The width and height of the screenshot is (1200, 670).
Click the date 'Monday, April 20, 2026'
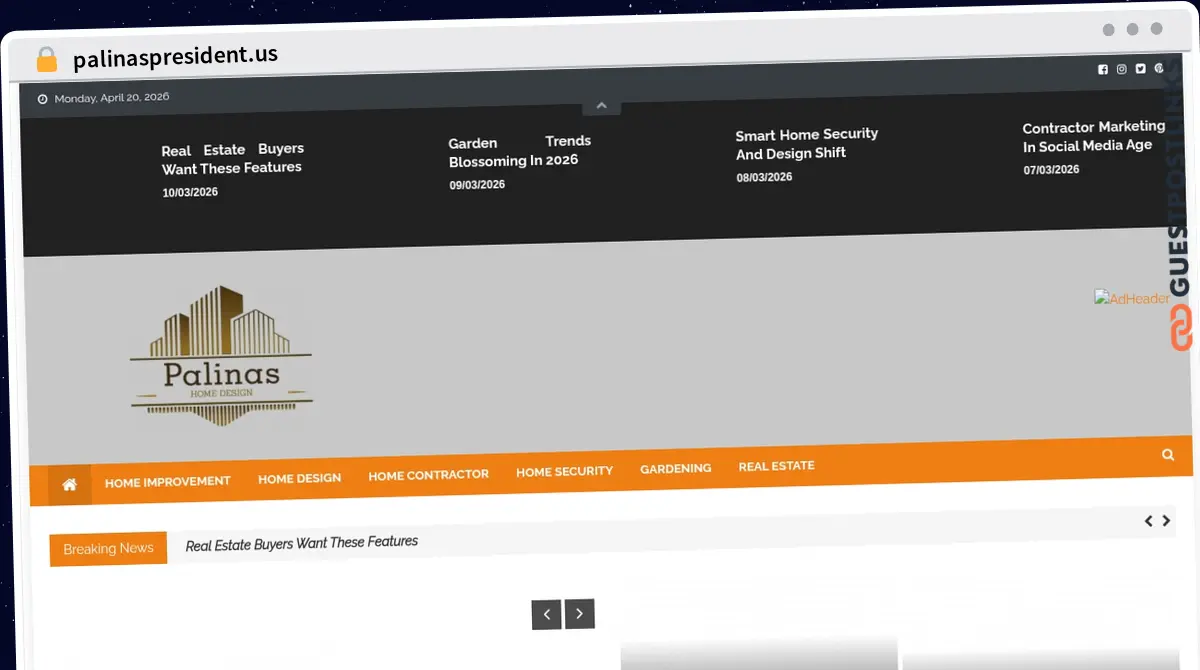pos(112,98)
